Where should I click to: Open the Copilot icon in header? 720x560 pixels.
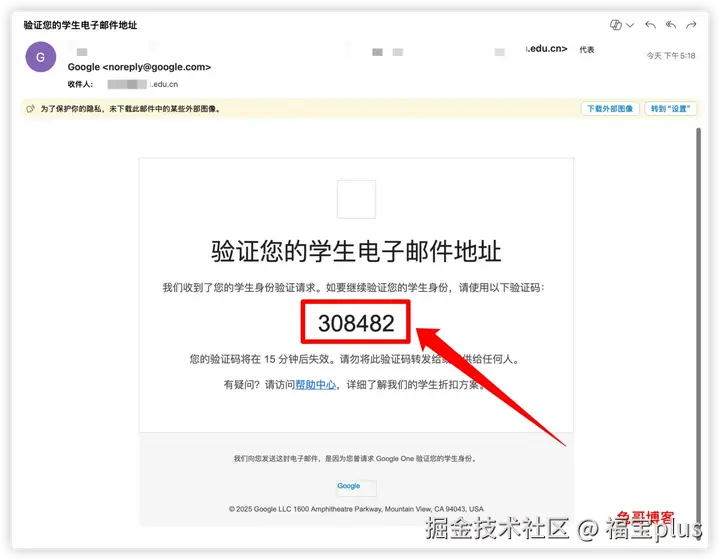point(616,25)
